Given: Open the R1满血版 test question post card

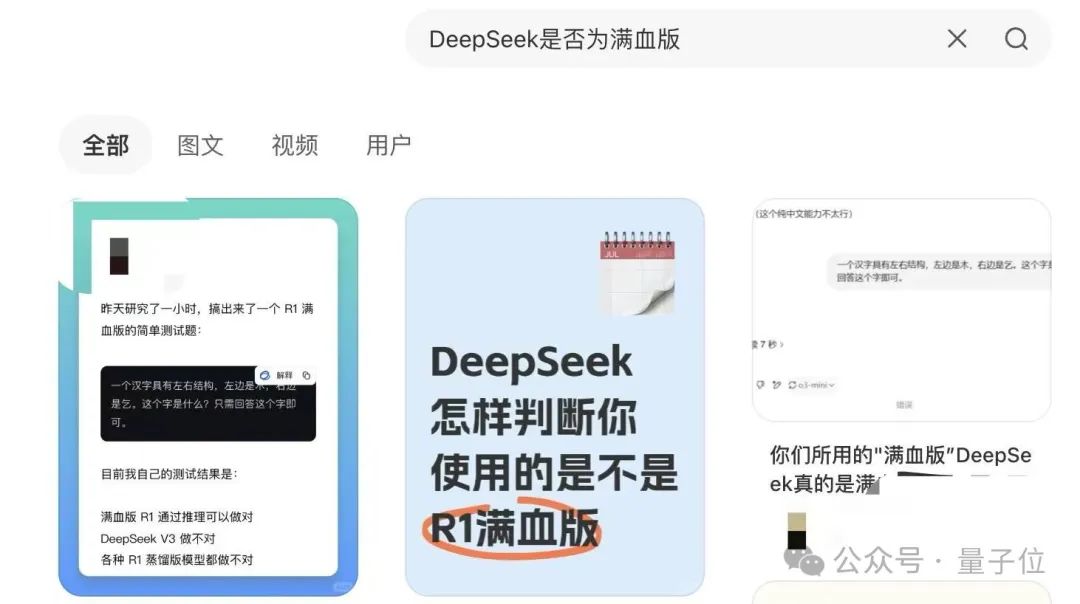Looking at the screenshot, I should point(208,397).
